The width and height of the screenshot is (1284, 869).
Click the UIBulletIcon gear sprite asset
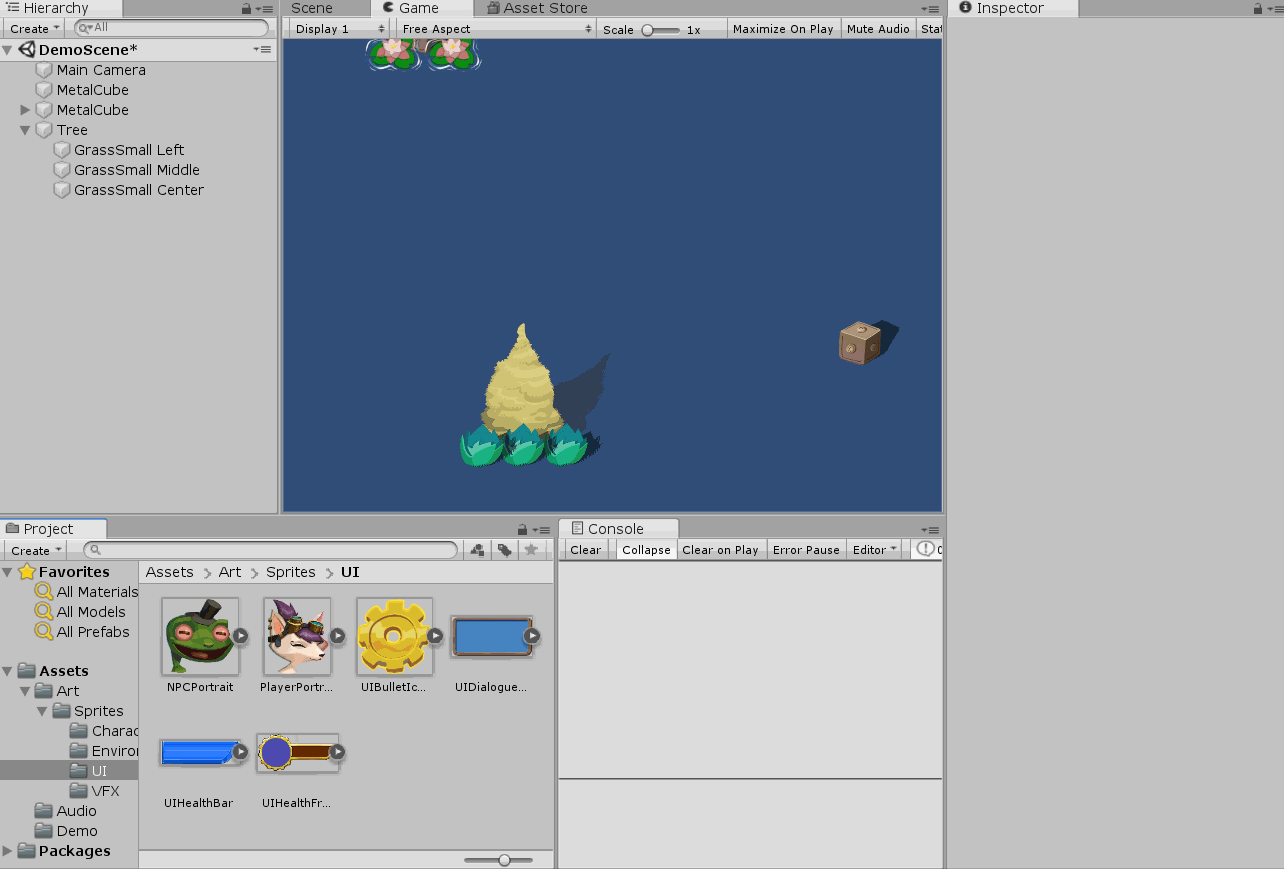(394, 637)
